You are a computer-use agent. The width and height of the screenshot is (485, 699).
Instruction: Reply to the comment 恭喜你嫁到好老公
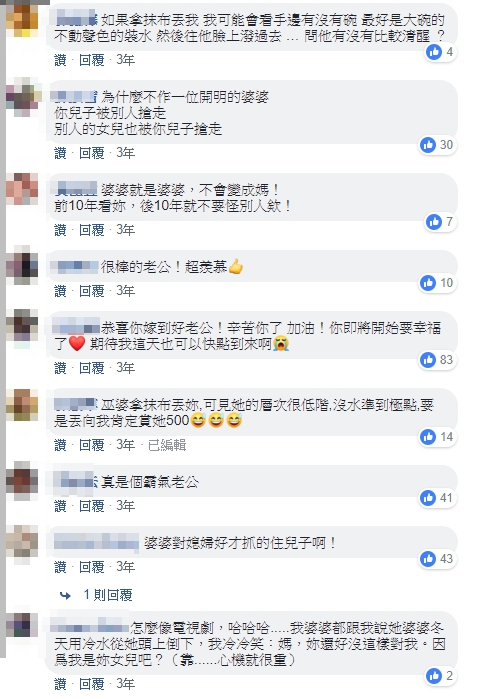[91, 368]
